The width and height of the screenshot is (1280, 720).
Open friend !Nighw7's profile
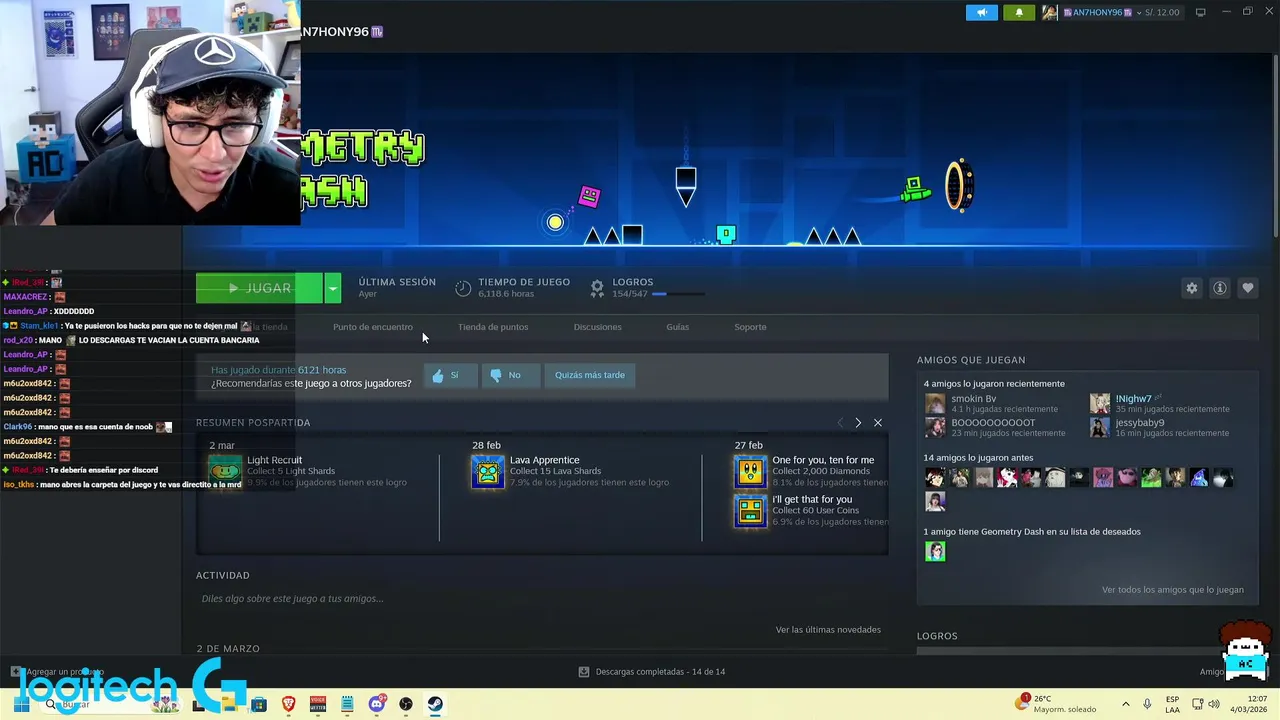point(1134,399)
